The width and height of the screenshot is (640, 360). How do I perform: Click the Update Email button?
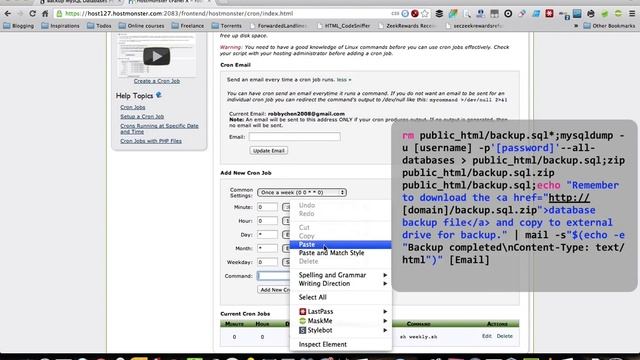point(269,151)
